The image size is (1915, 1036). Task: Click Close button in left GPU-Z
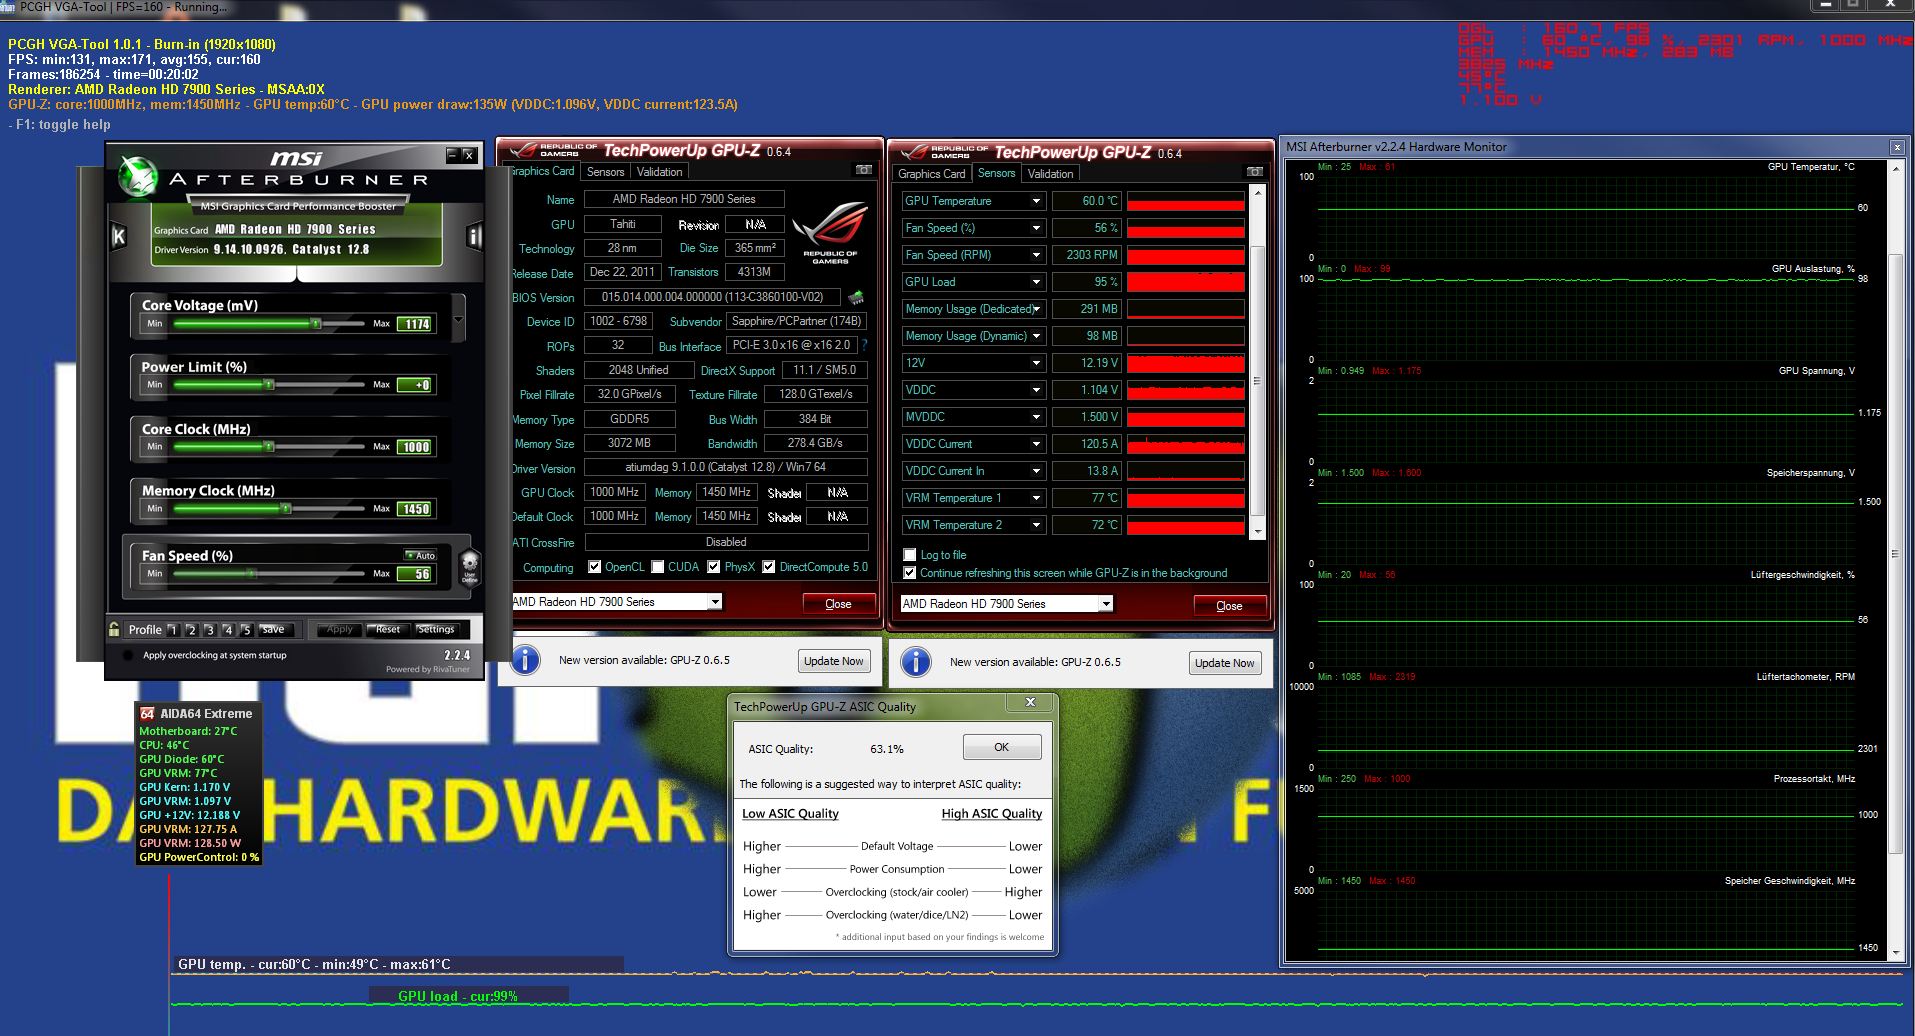click(838, 603)
